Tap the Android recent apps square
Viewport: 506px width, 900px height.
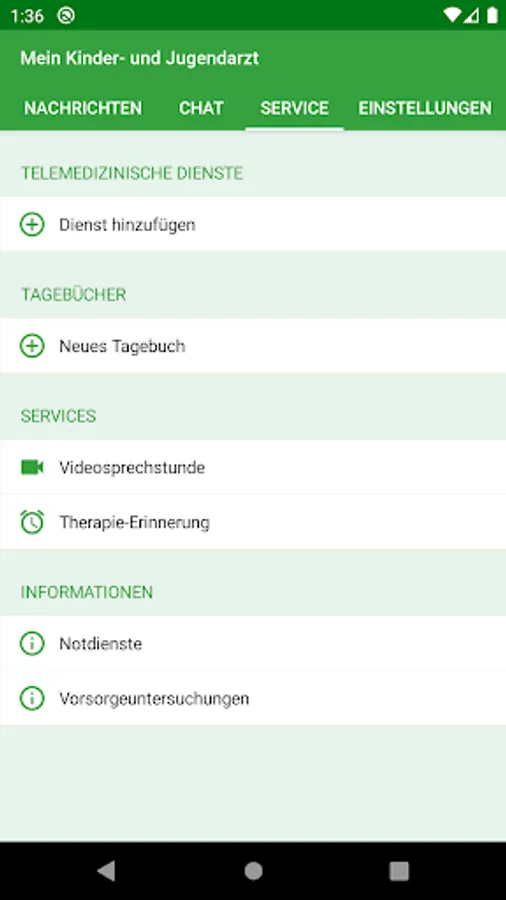(399, 871)
